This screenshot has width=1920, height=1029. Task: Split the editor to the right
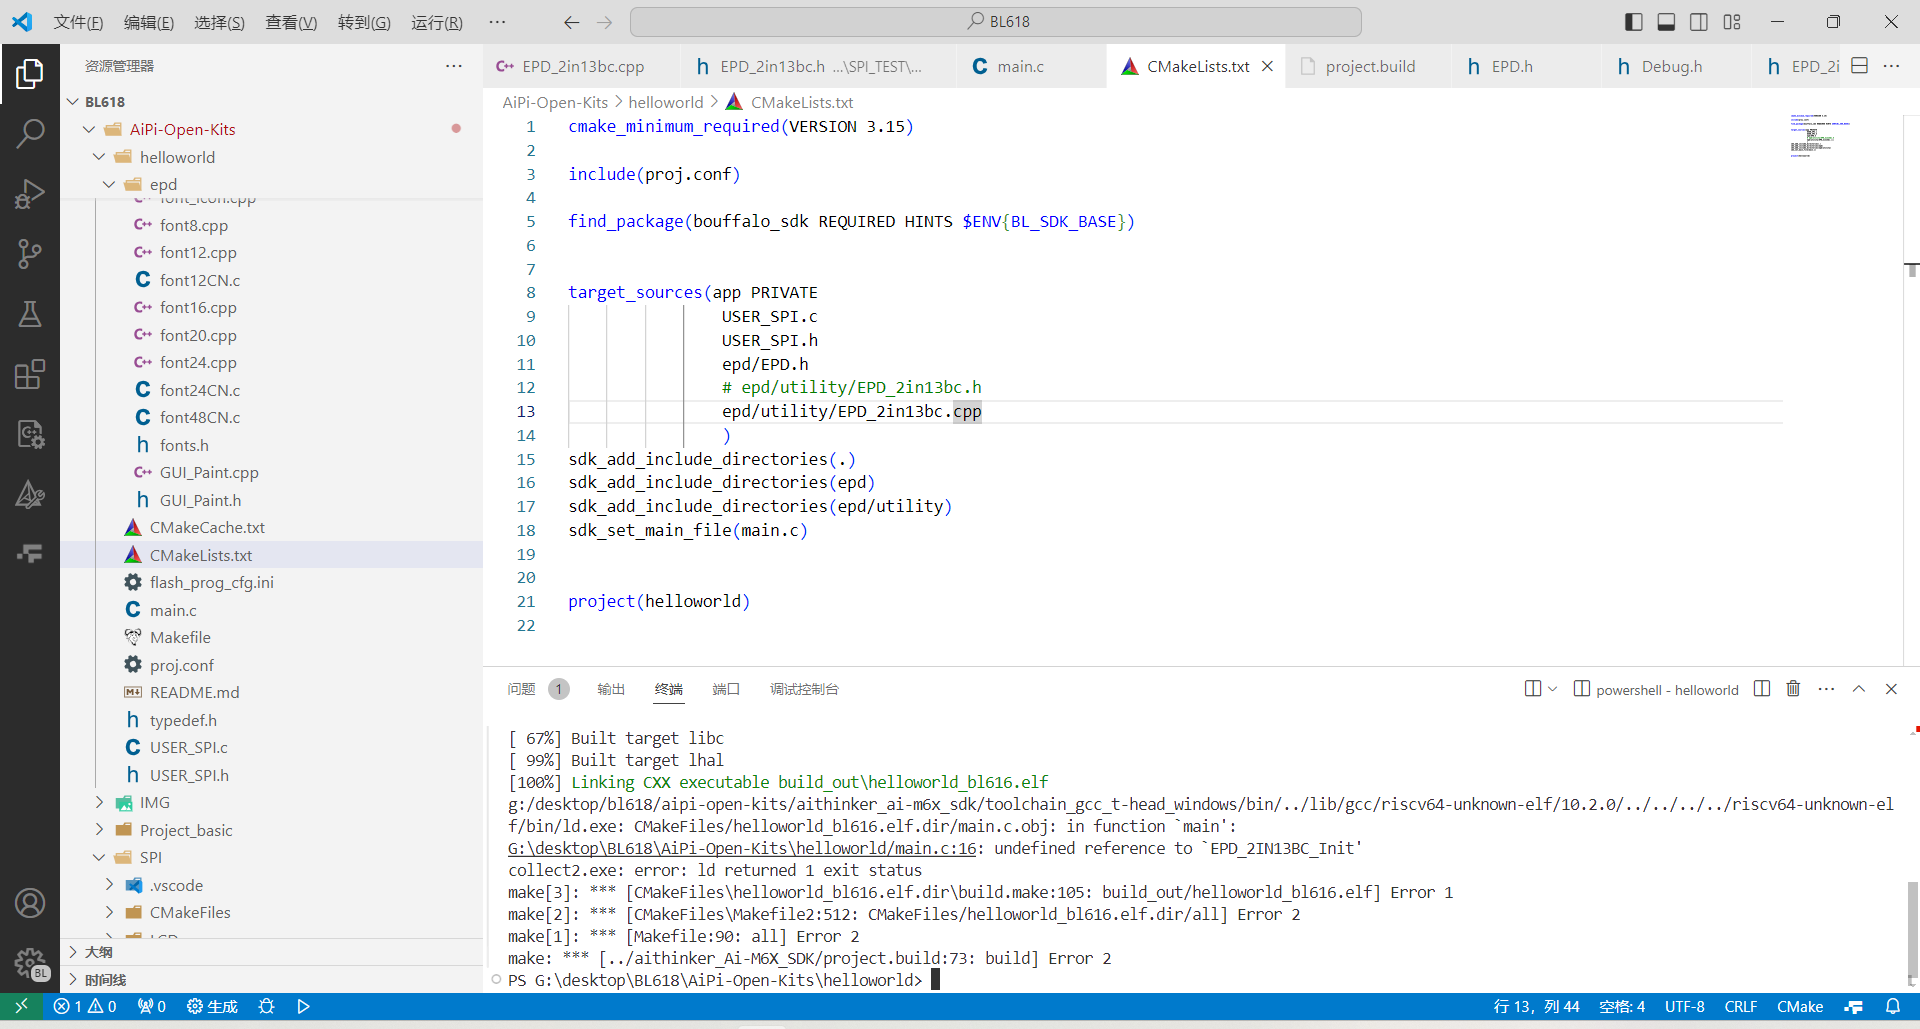tap(1860, 66)
